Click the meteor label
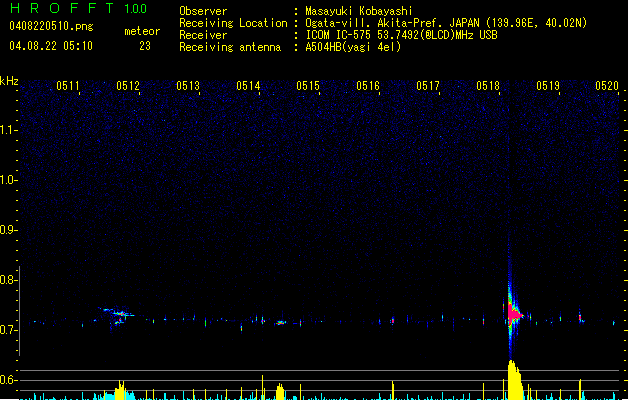629x400 pixels. (142, 31)
